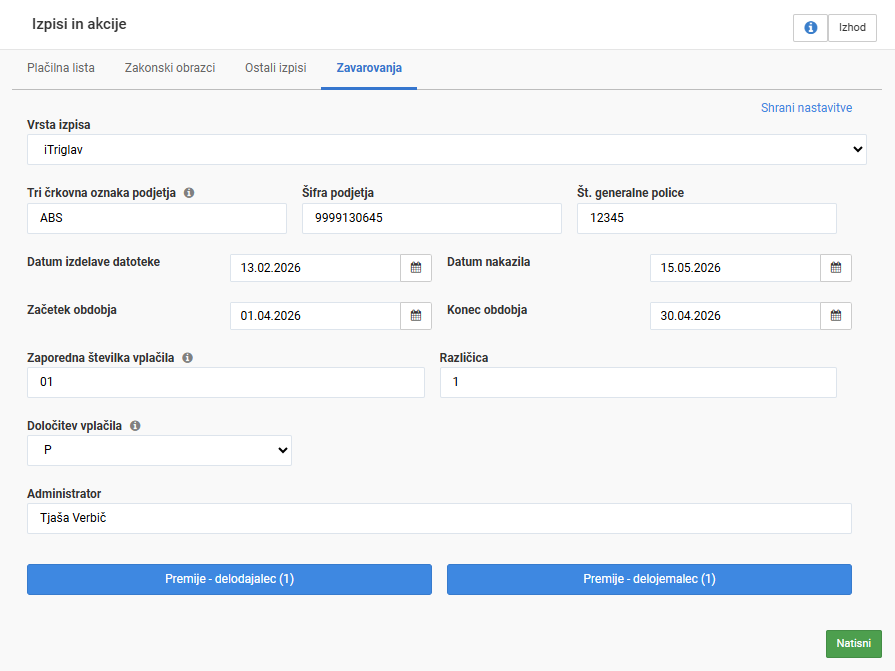
Task: Expand the Vrsta izpisa dropdown
Action: point(447,149)
